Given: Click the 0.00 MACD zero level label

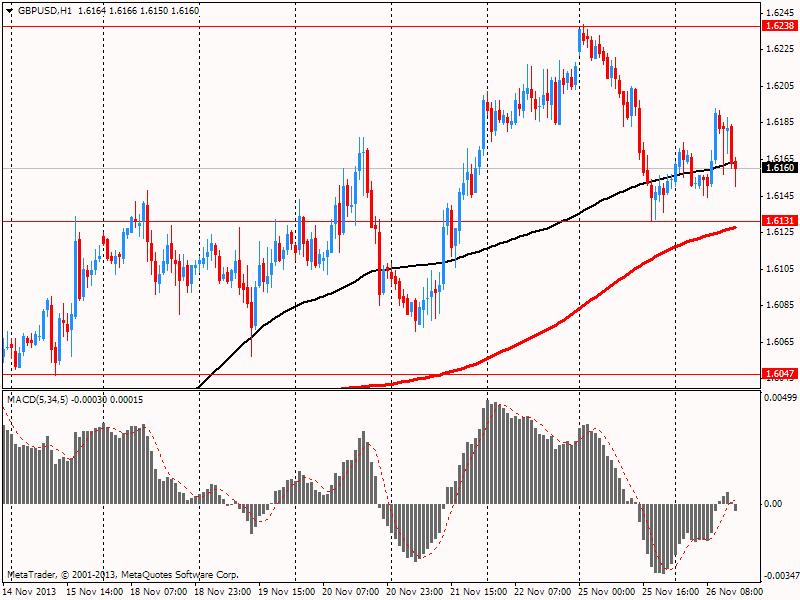Looking at the screenshot, I should click(773, 504).
